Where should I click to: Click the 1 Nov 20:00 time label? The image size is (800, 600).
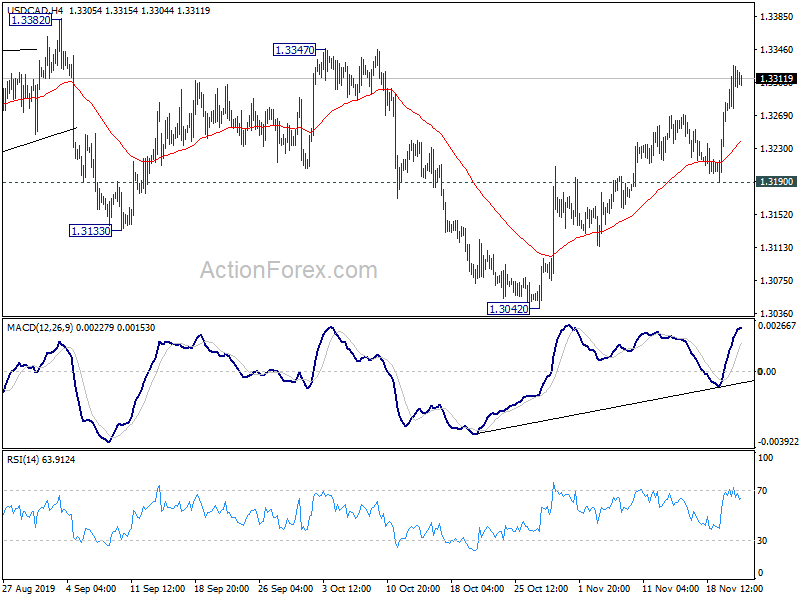coord(604,588)
